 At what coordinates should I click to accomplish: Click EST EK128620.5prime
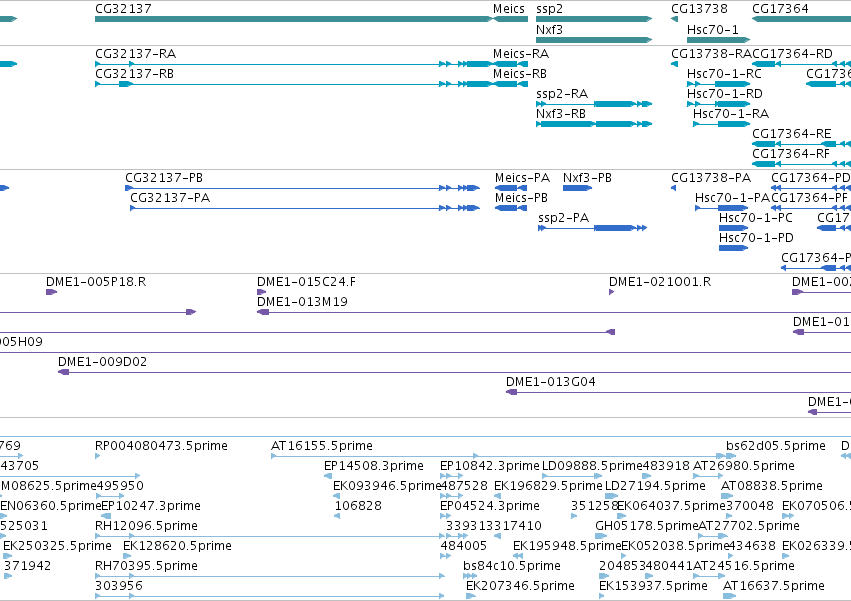click(127, 556)
